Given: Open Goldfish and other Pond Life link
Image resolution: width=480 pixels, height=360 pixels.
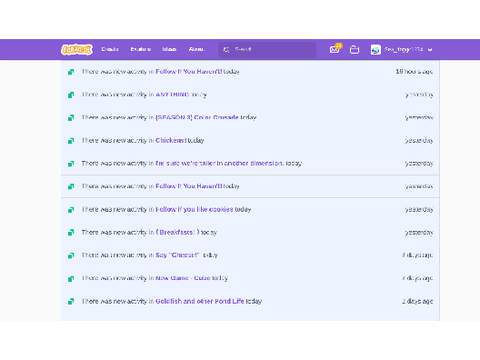Looking at the screenshot, I should click(200, 301).
